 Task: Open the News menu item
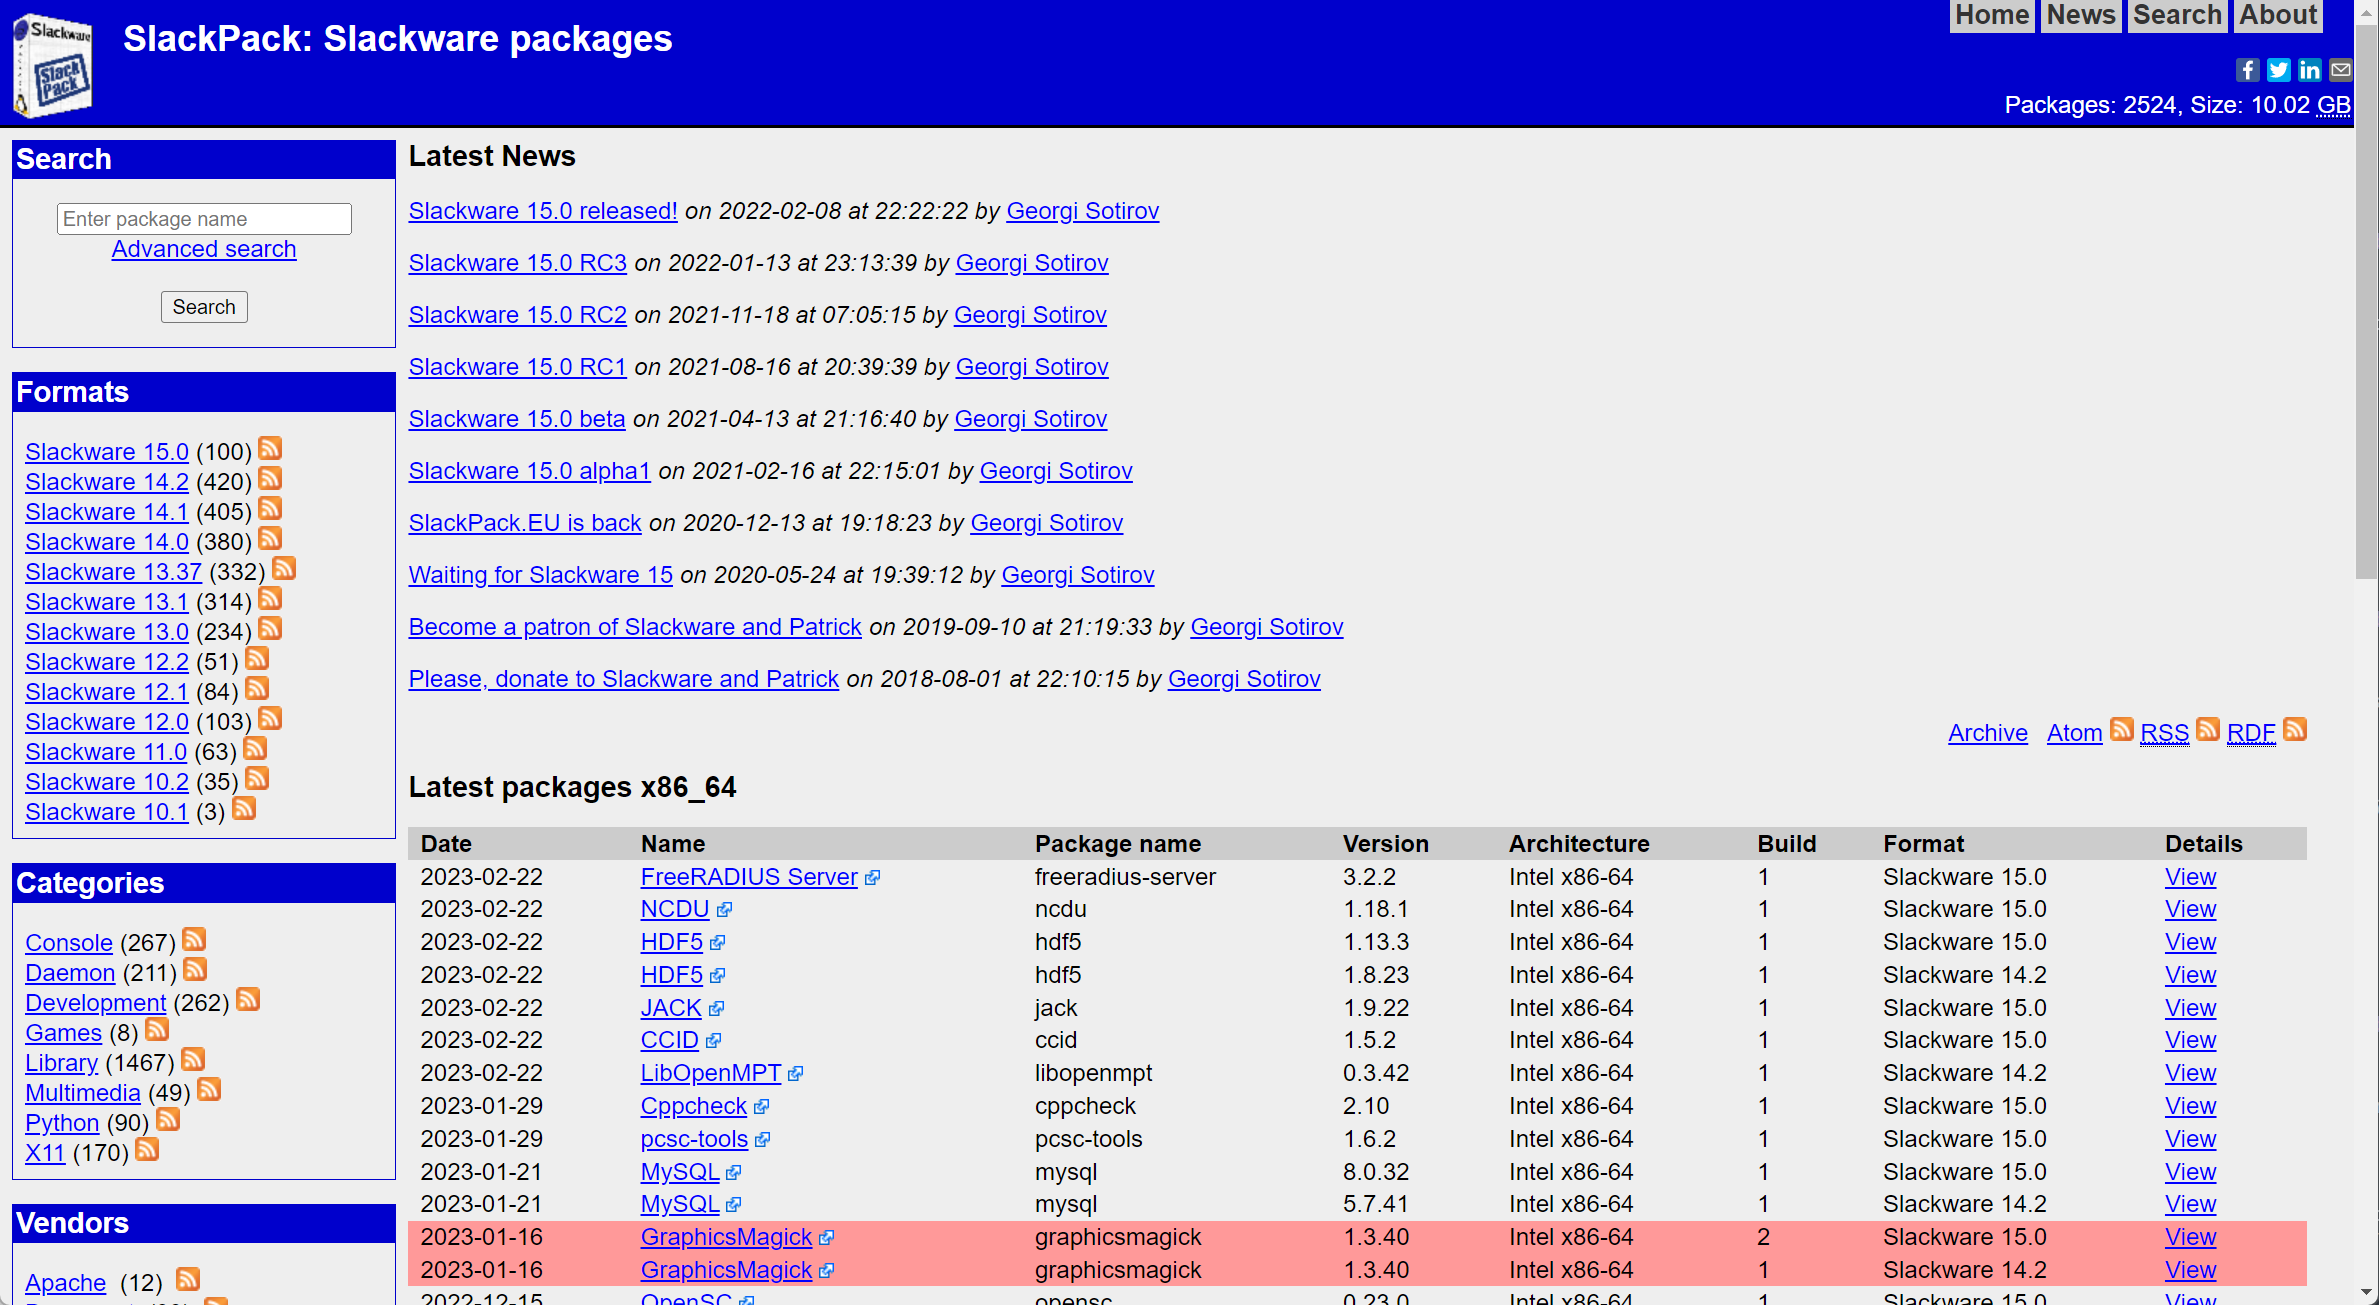tap(2080, 15)
